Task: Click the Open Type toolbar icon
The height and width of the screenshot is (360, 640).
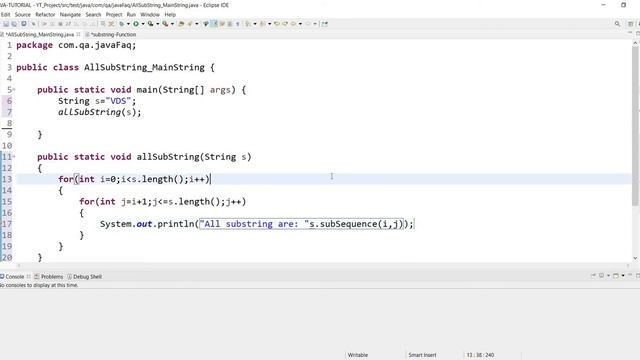Action: [181, 24]
